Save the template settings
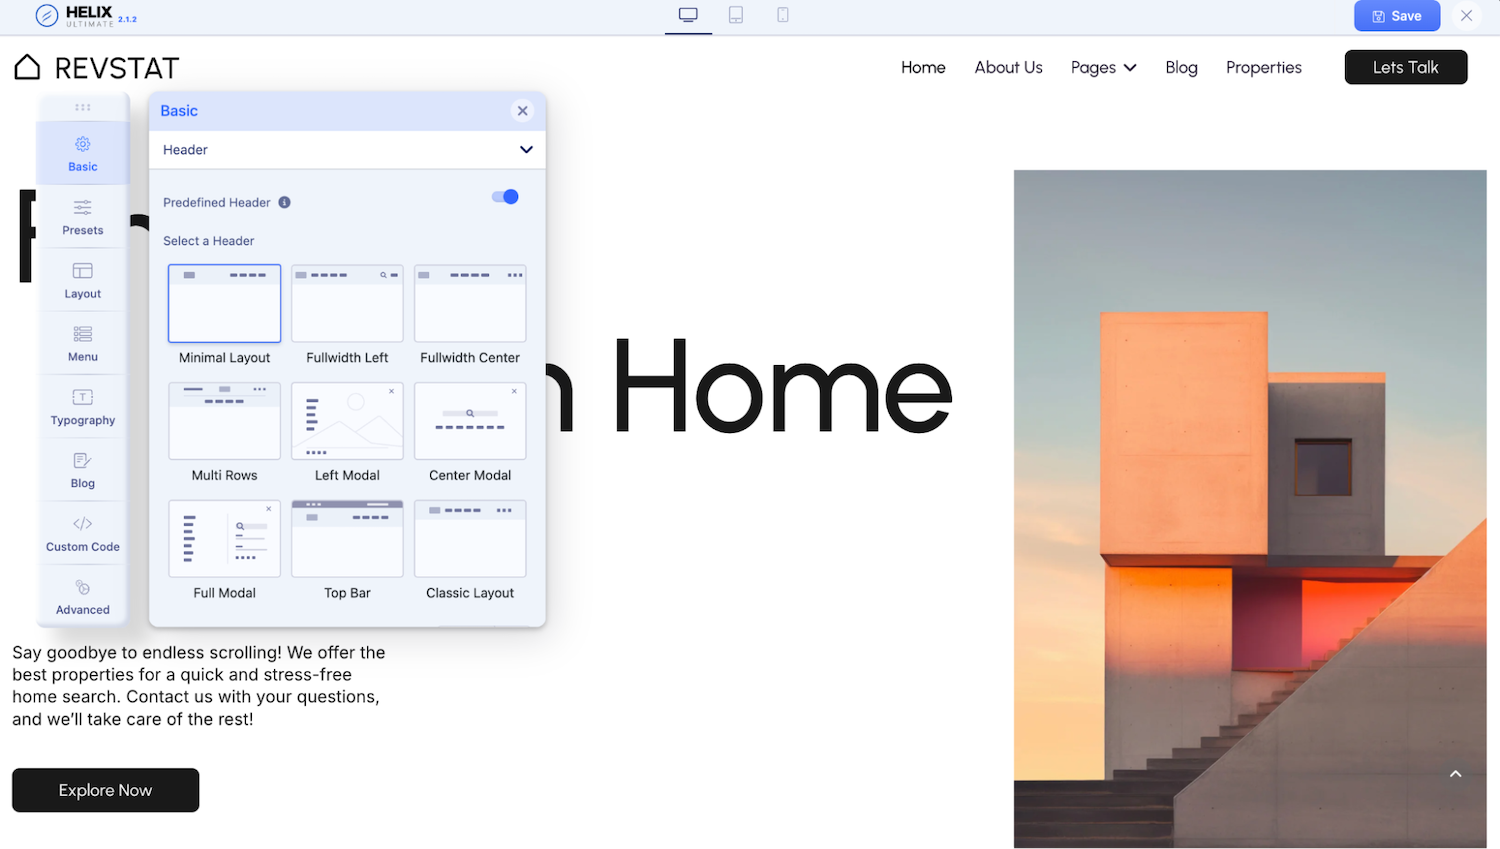Image resolution: width=1500 pixels, height=849 pixels. click(x=1396, y=16)
